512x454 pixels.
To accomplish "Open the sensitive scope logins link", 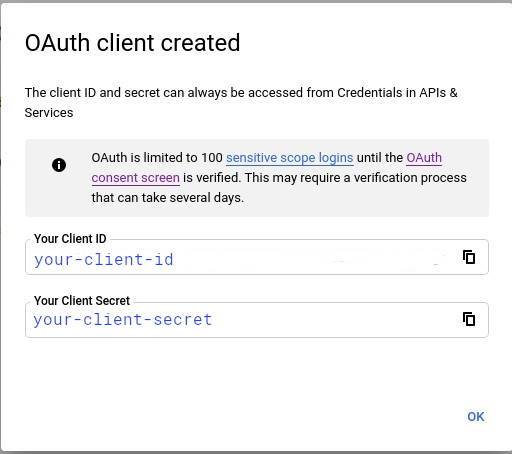I will click(x=289, y=158).
